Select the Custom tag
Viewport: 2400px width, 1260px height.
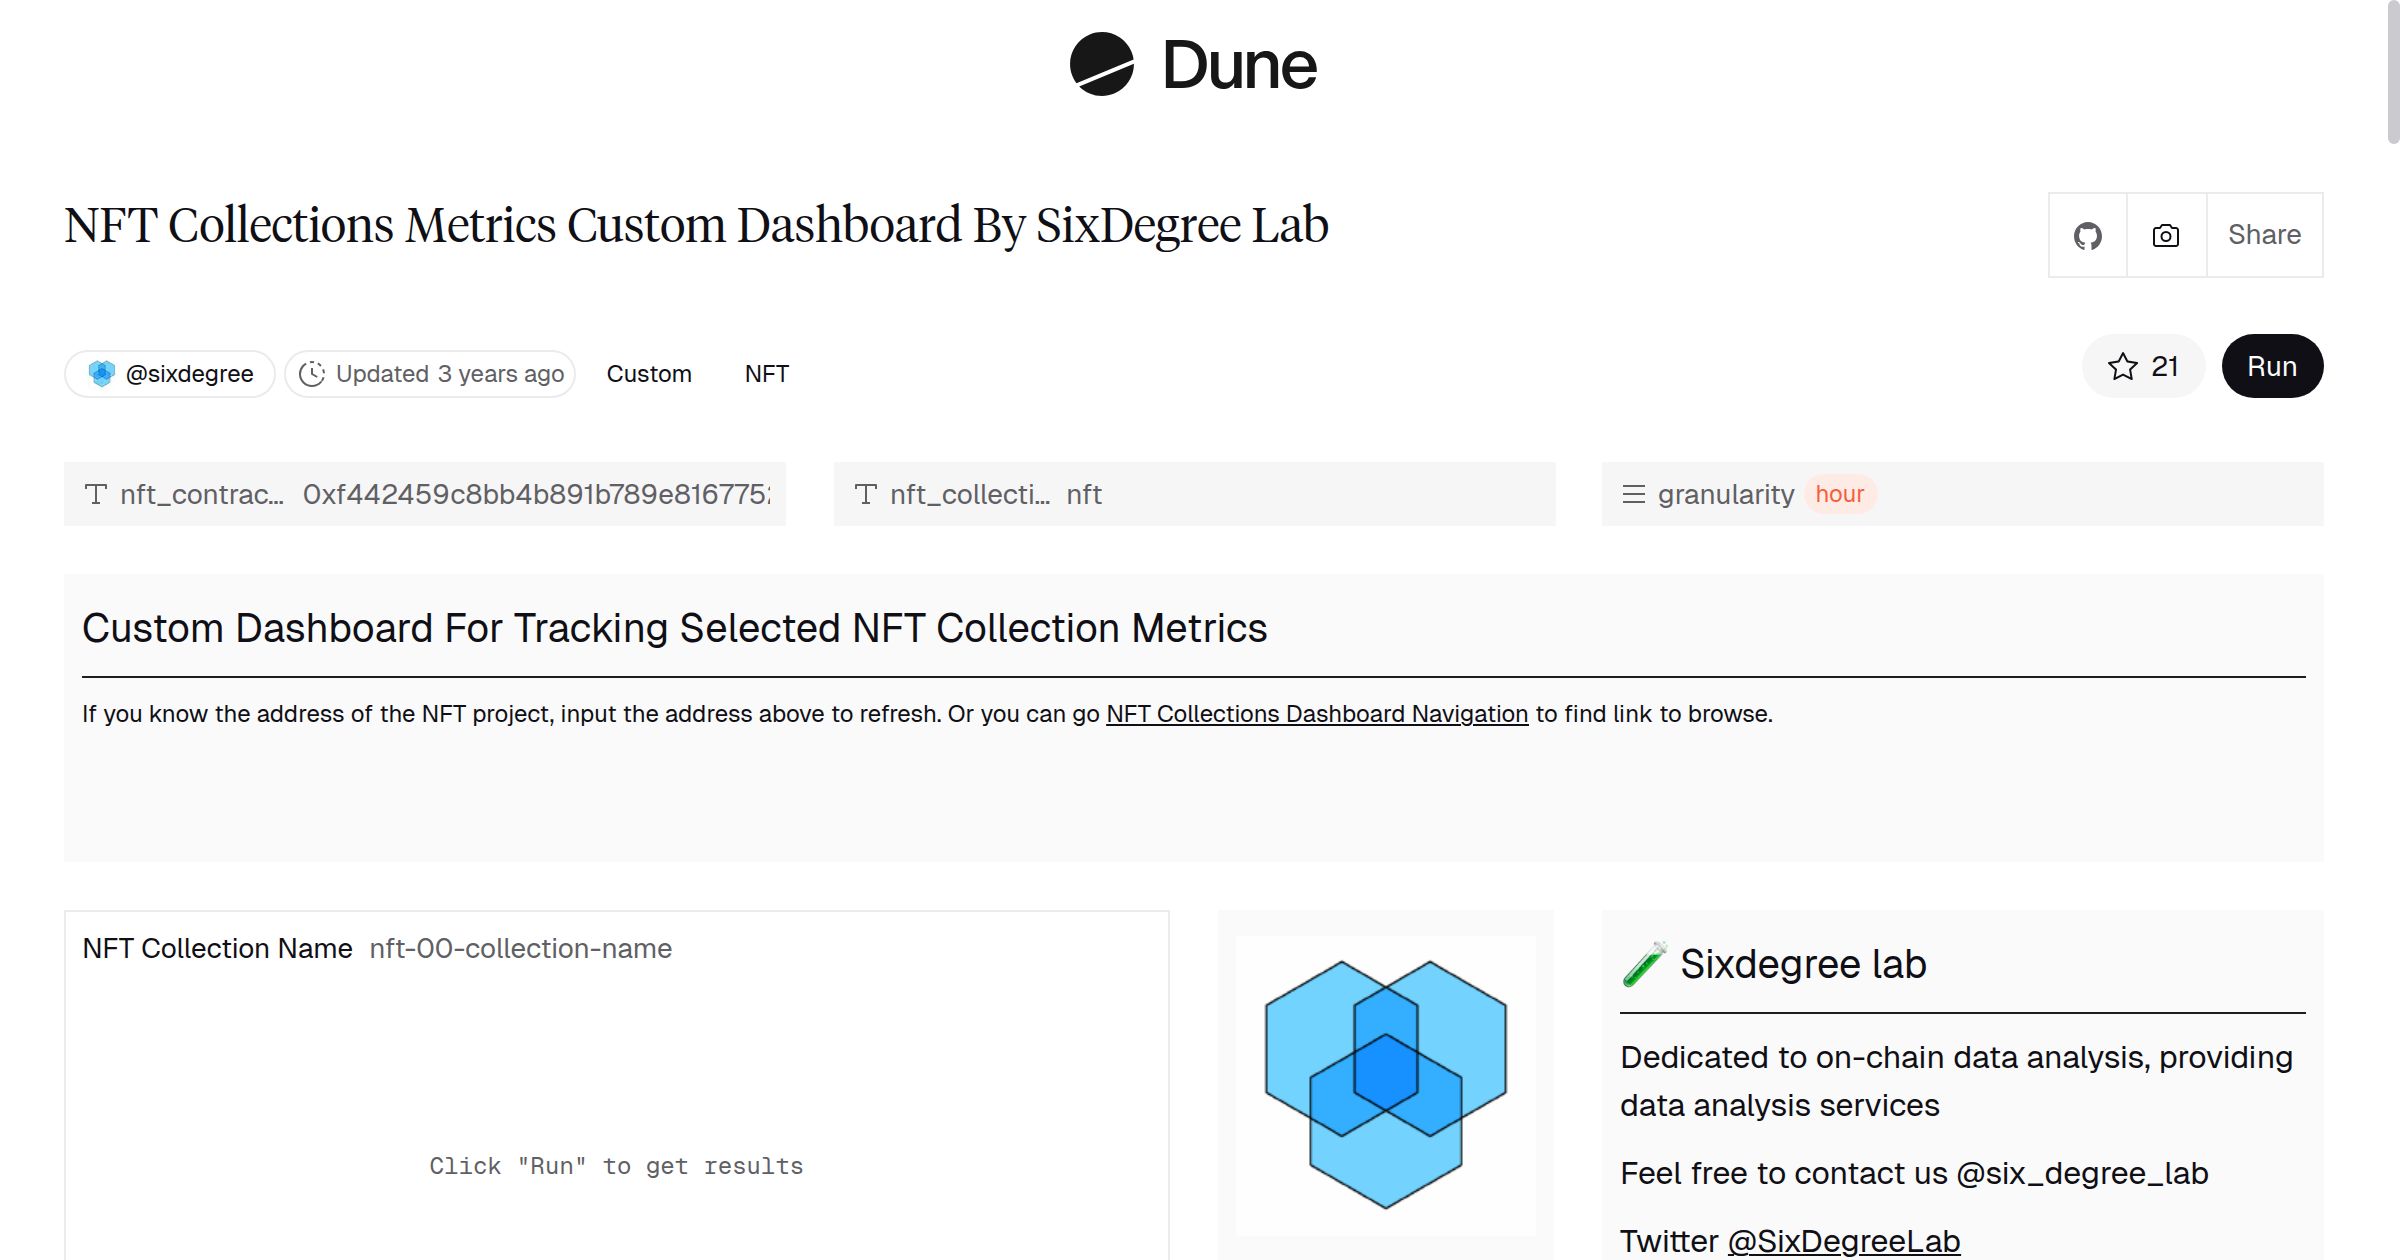coord(649,373)
